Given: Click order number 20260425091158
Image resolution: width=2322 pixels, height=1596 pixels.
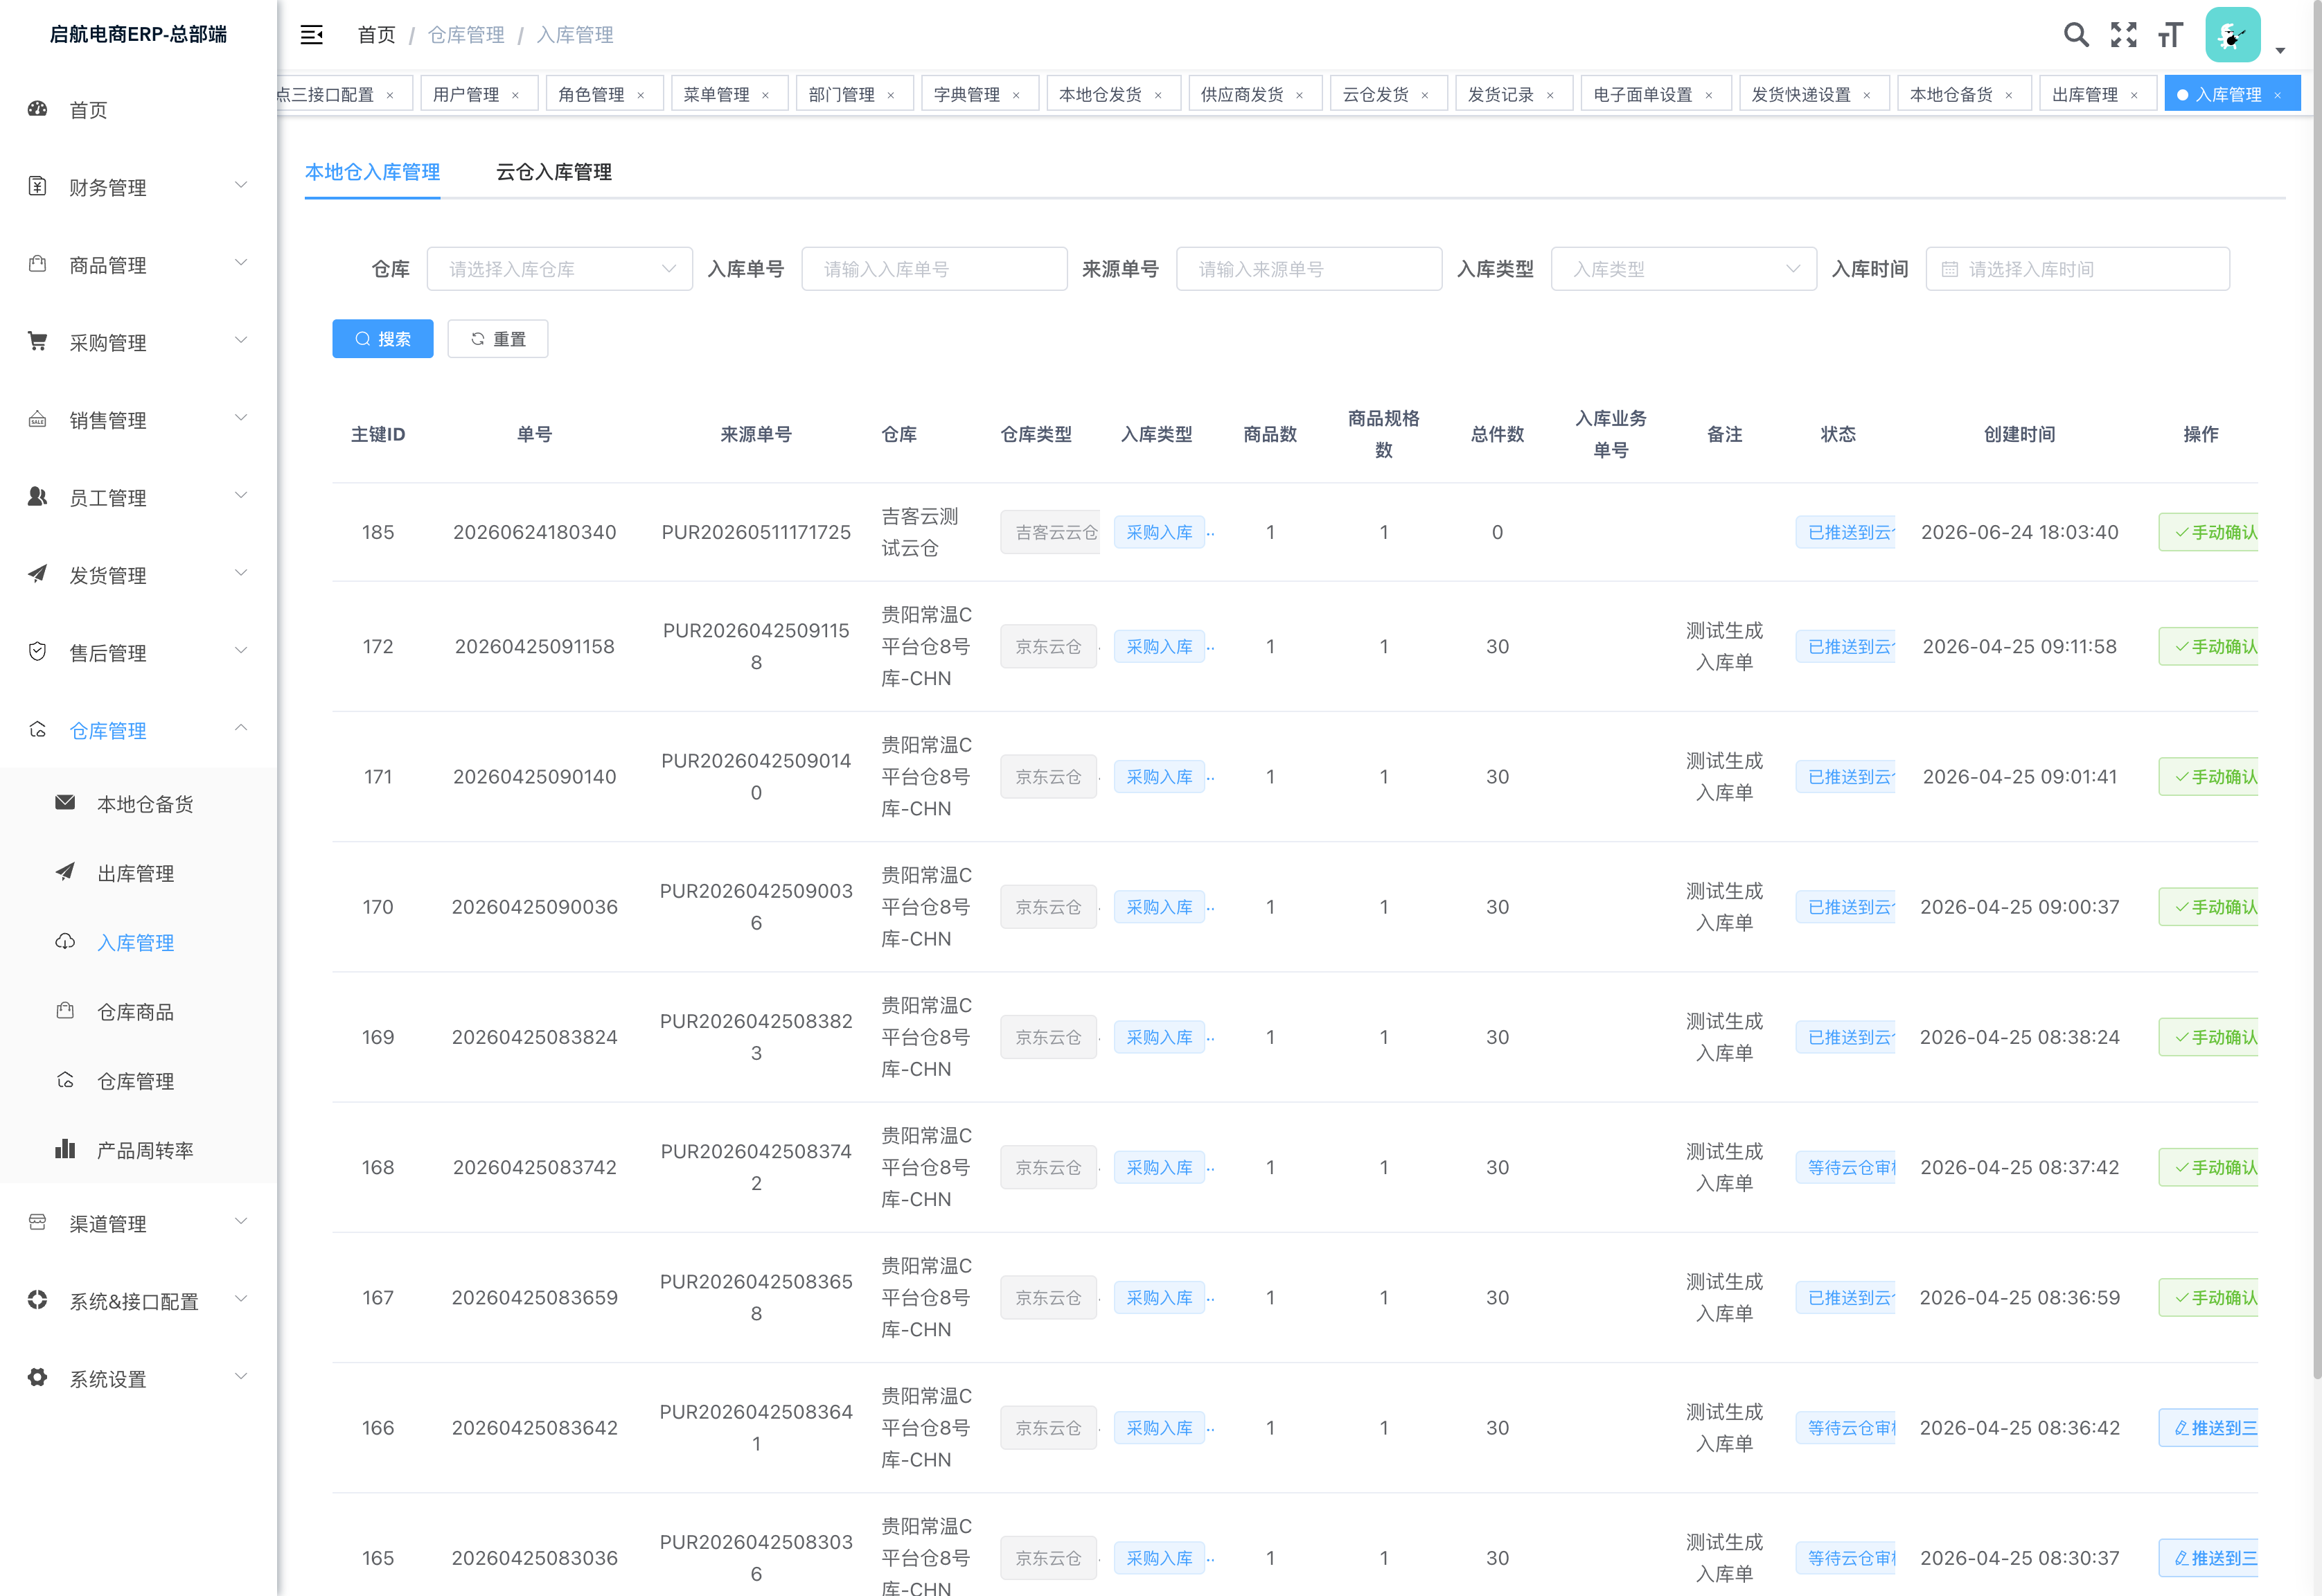Looking at the screenshot, I should 534,647.
